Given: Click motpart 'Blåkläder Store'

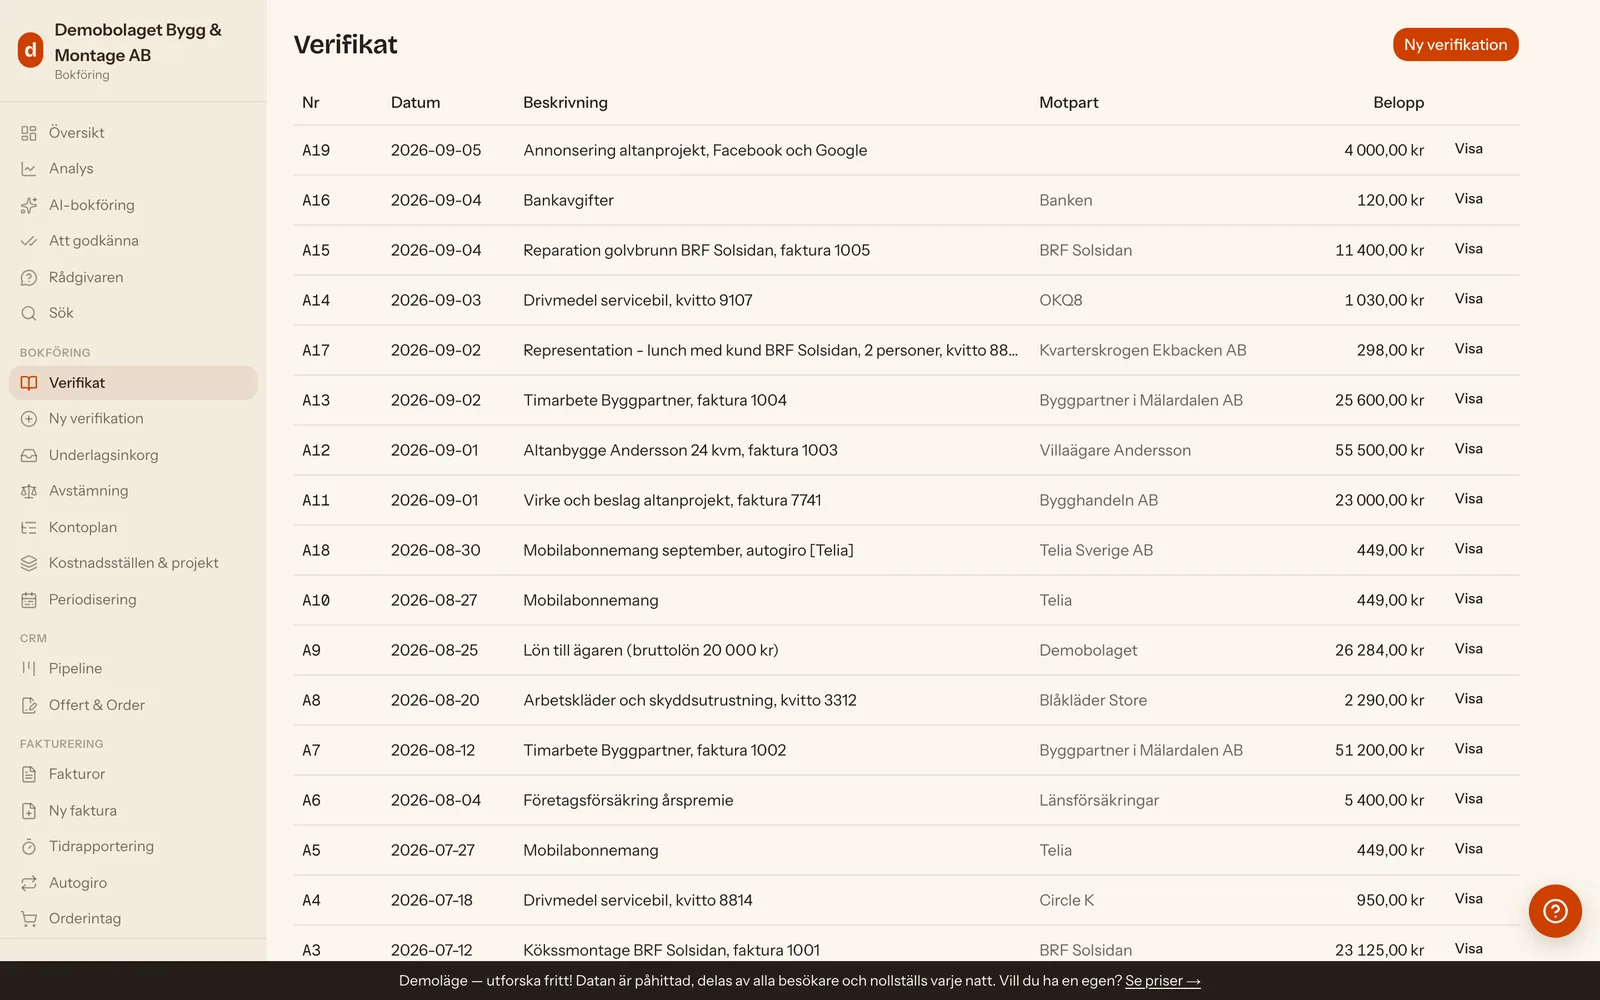Looking at the screenshot, I should [x=1093, y=700].
